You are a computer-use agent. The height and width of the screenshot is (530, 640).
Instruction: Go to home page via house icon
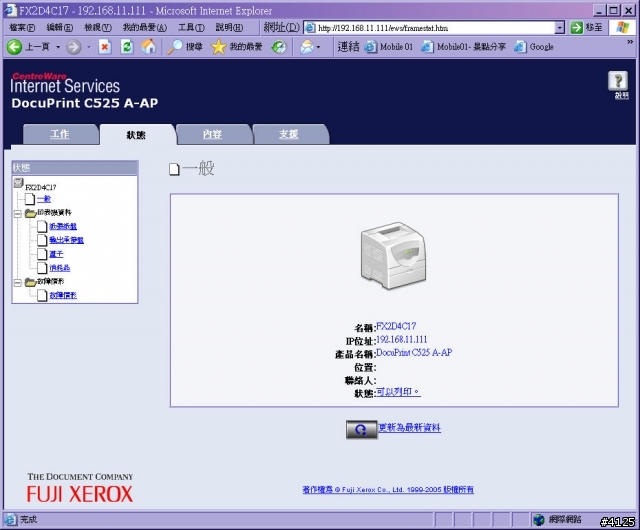(x=149, y=47)
